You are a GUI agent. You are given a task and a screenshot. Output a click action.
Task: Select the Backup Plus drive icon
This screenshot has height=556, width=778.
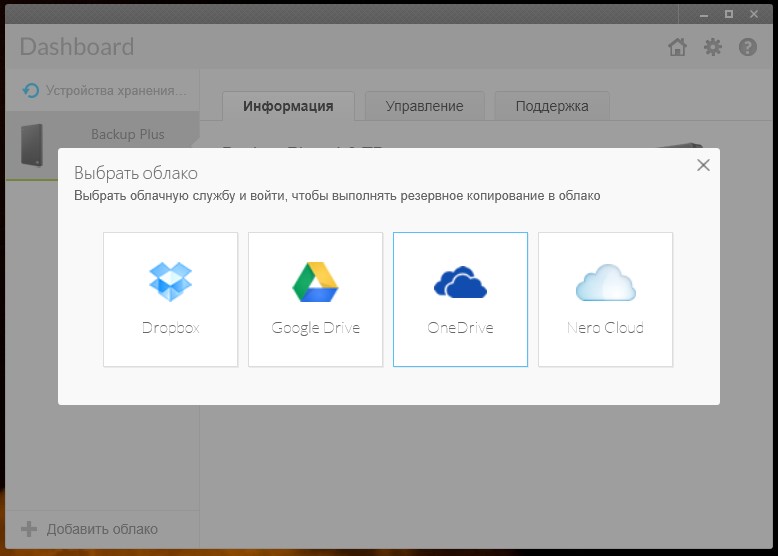[32, 145]
